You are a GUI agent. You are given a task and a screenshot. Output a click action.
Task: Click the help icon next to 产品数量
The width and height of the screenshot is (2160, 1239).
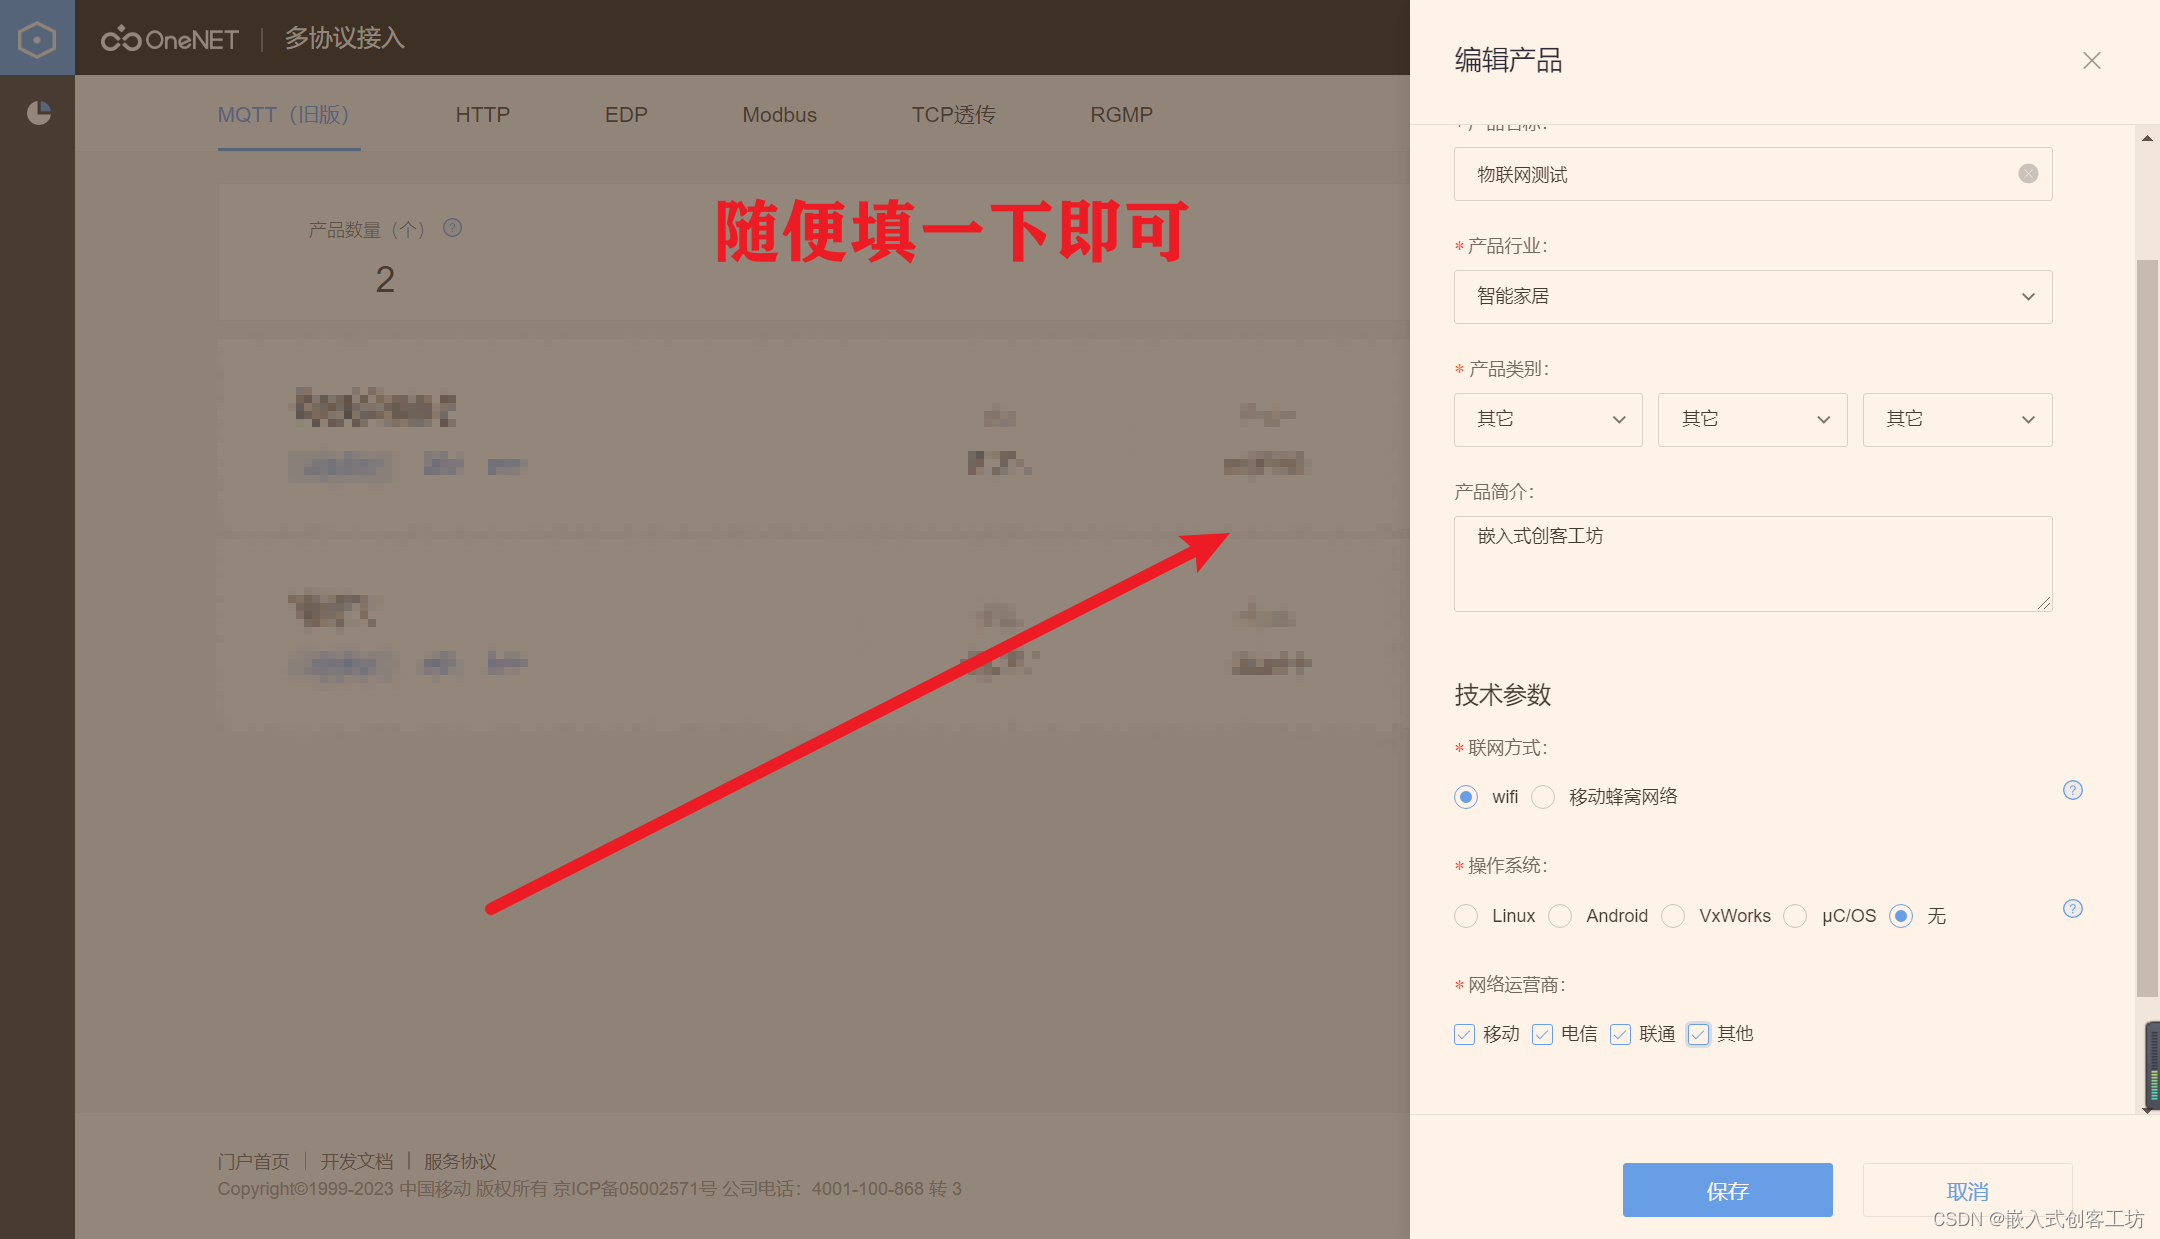click(x=452, y=228)
